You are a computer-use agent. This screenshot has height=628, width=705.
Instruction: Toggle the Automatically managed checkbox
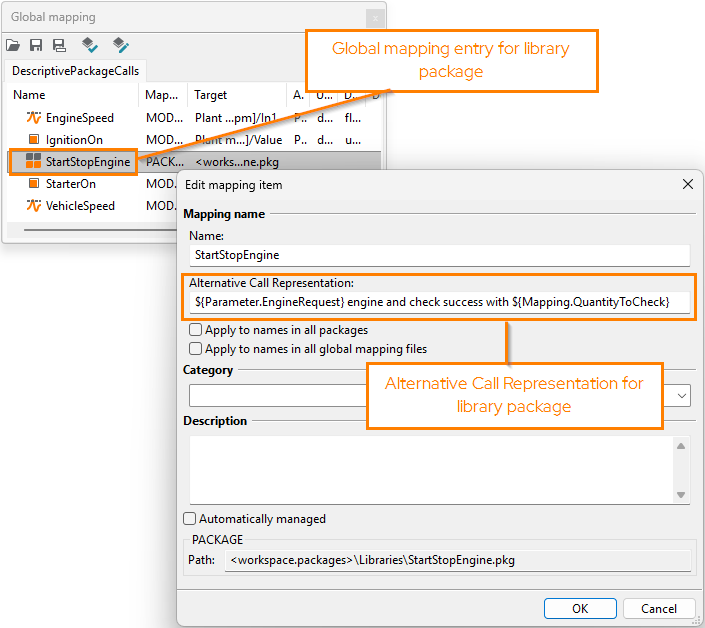tap(189, 519)
